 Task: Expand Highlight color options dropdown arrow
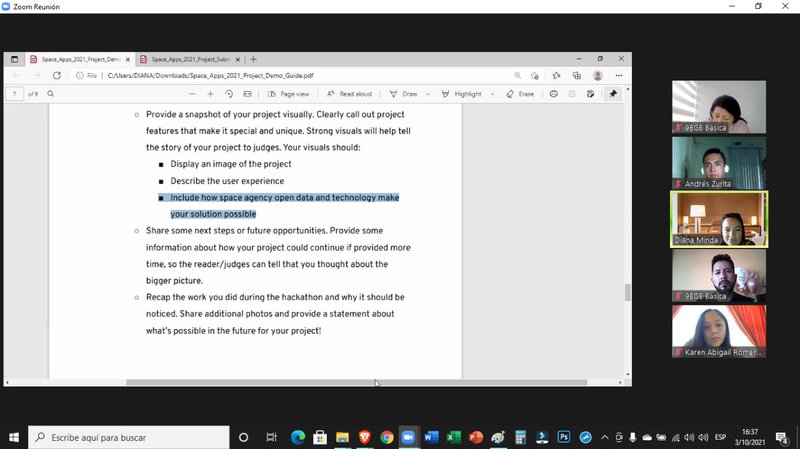(x=491, y=94)
